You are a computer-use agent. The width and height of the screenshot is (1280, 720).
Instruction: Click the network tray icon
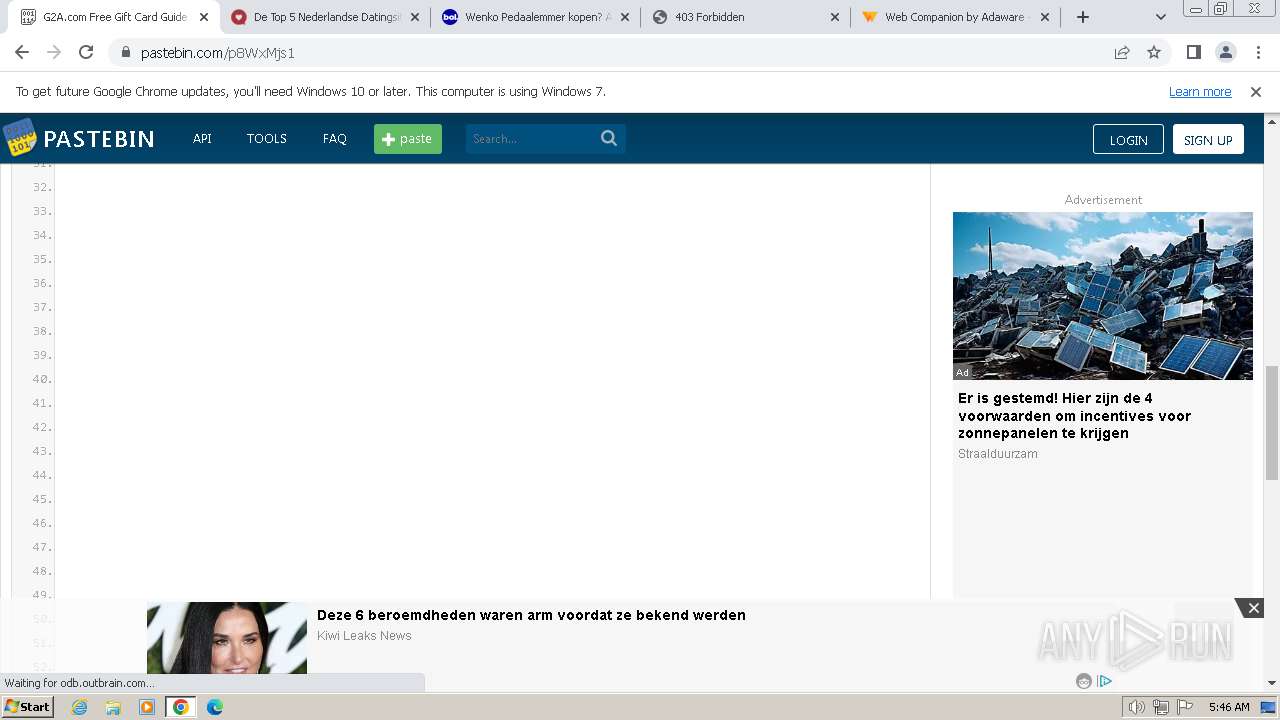pyautogui.click(x=1161, y=707)
